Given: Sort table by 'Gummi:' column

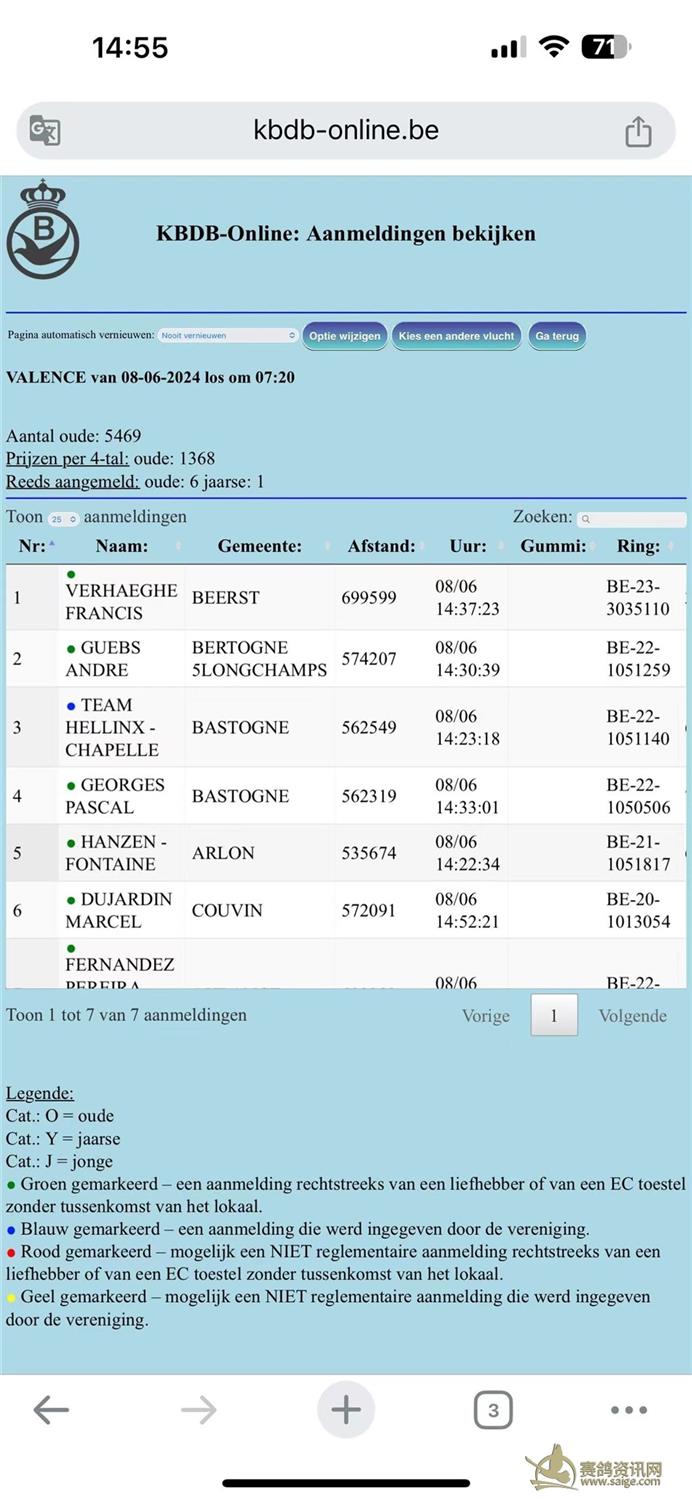Looking at the screenshot, I should pyautogui.click(x=553, y=546).
